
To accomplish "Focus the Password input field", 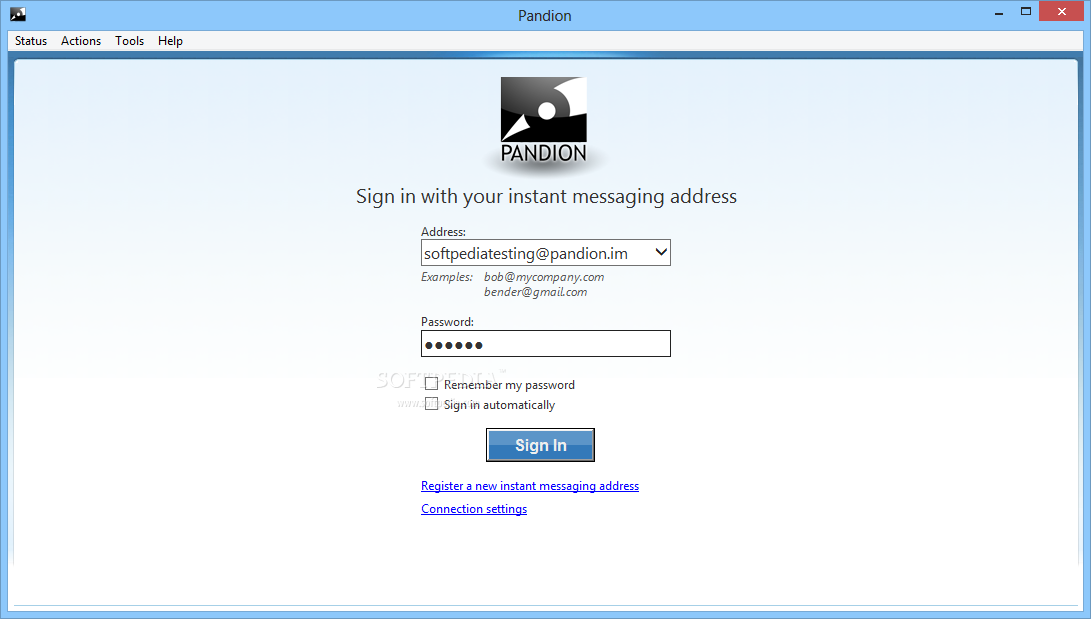I will tap(546, 344).
